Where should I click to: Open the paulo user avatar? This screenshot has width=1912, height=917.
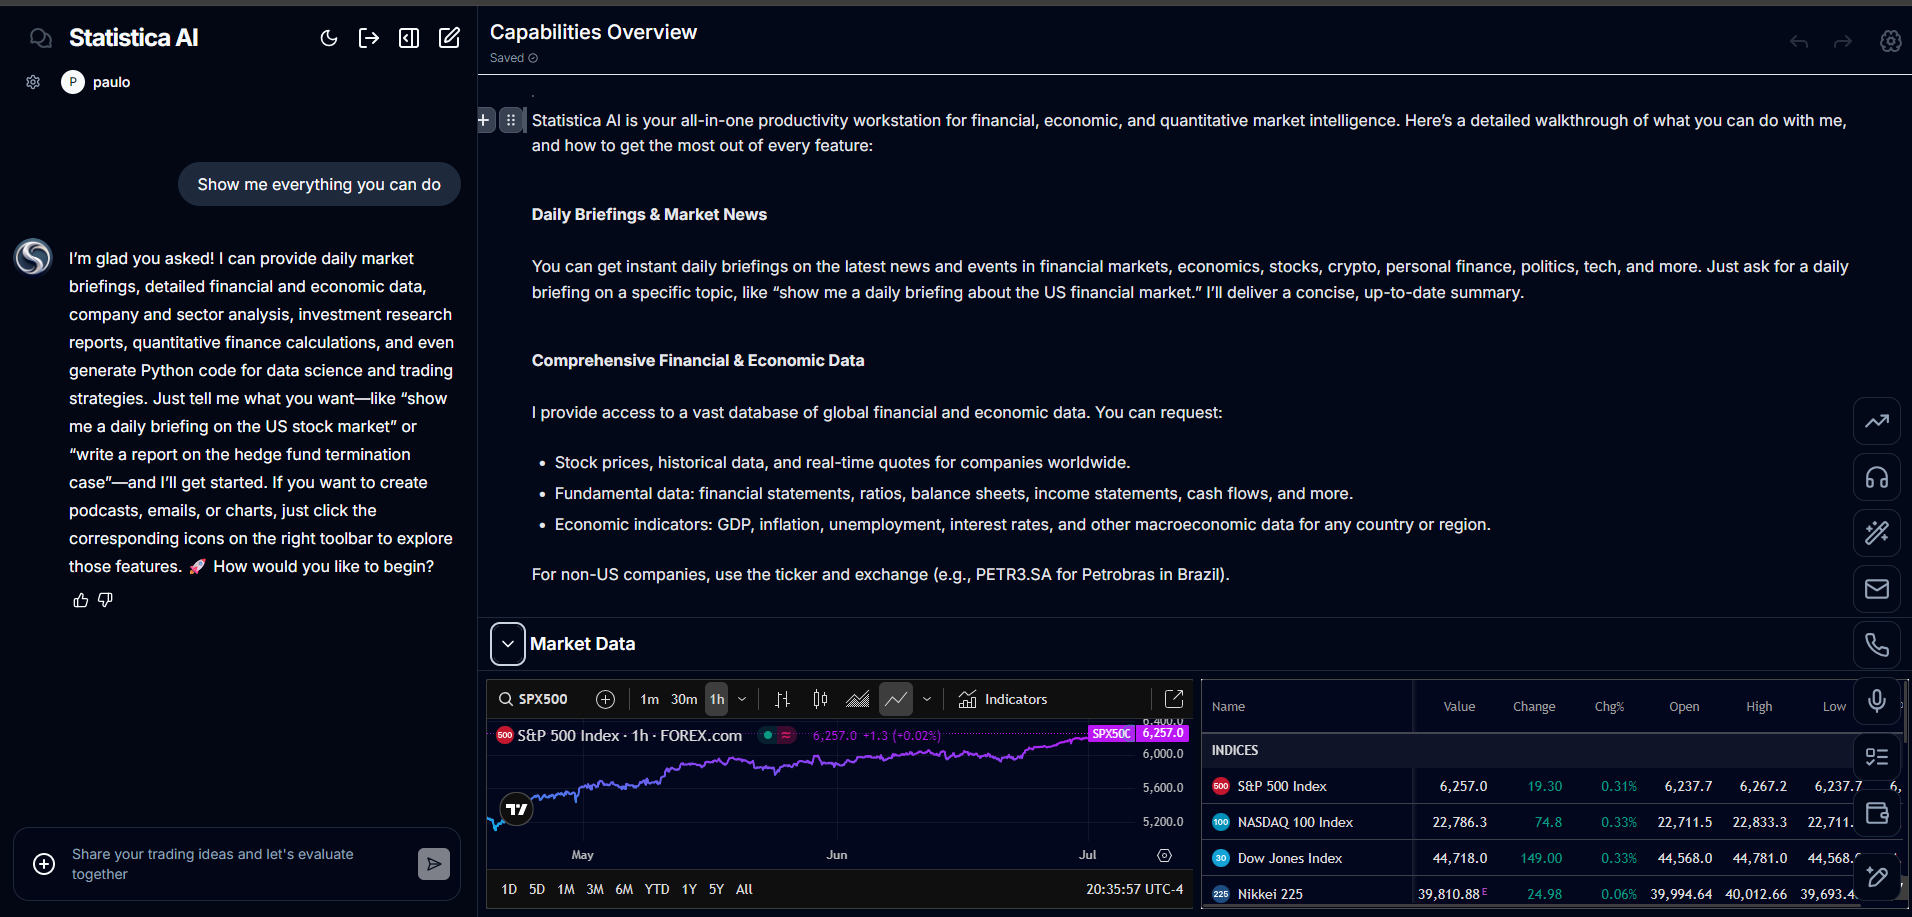[x=72, y=82]
